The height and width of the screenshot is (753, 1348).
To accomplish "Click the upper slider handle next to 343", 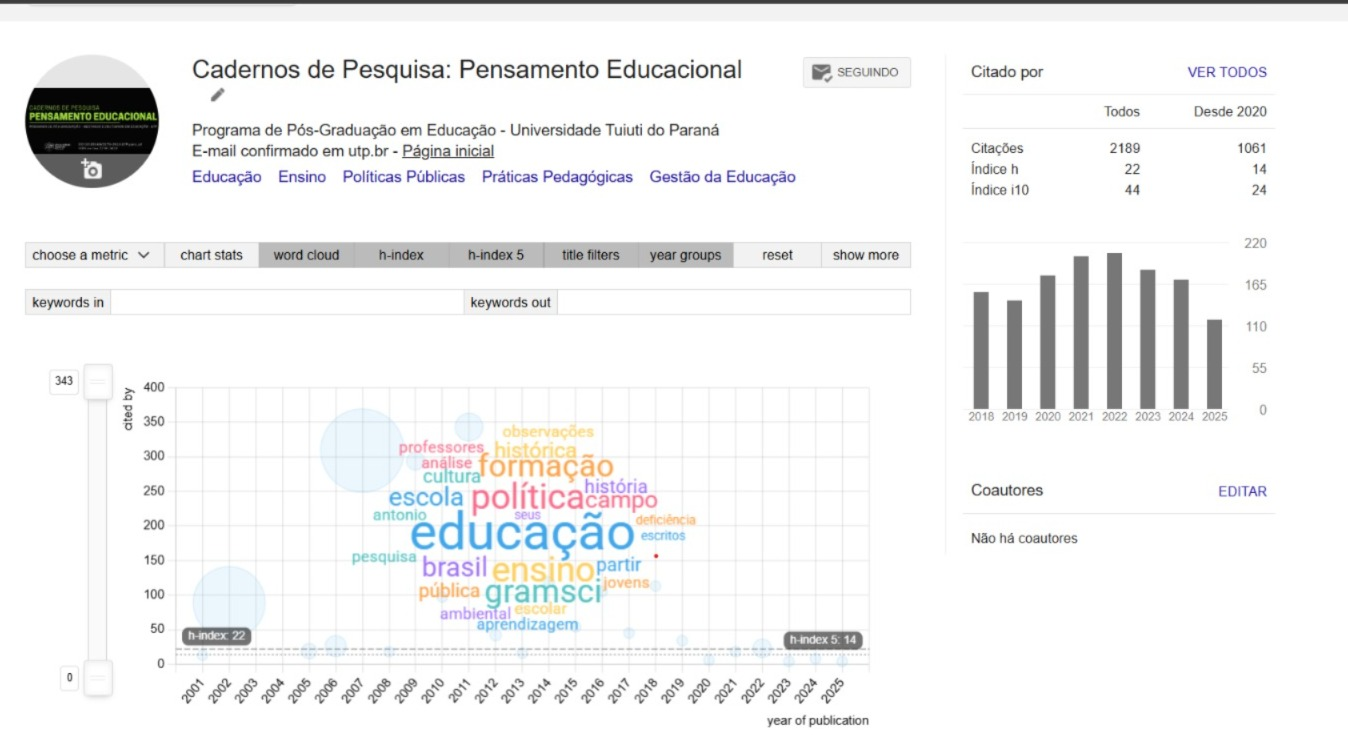I will pos(98,381).
